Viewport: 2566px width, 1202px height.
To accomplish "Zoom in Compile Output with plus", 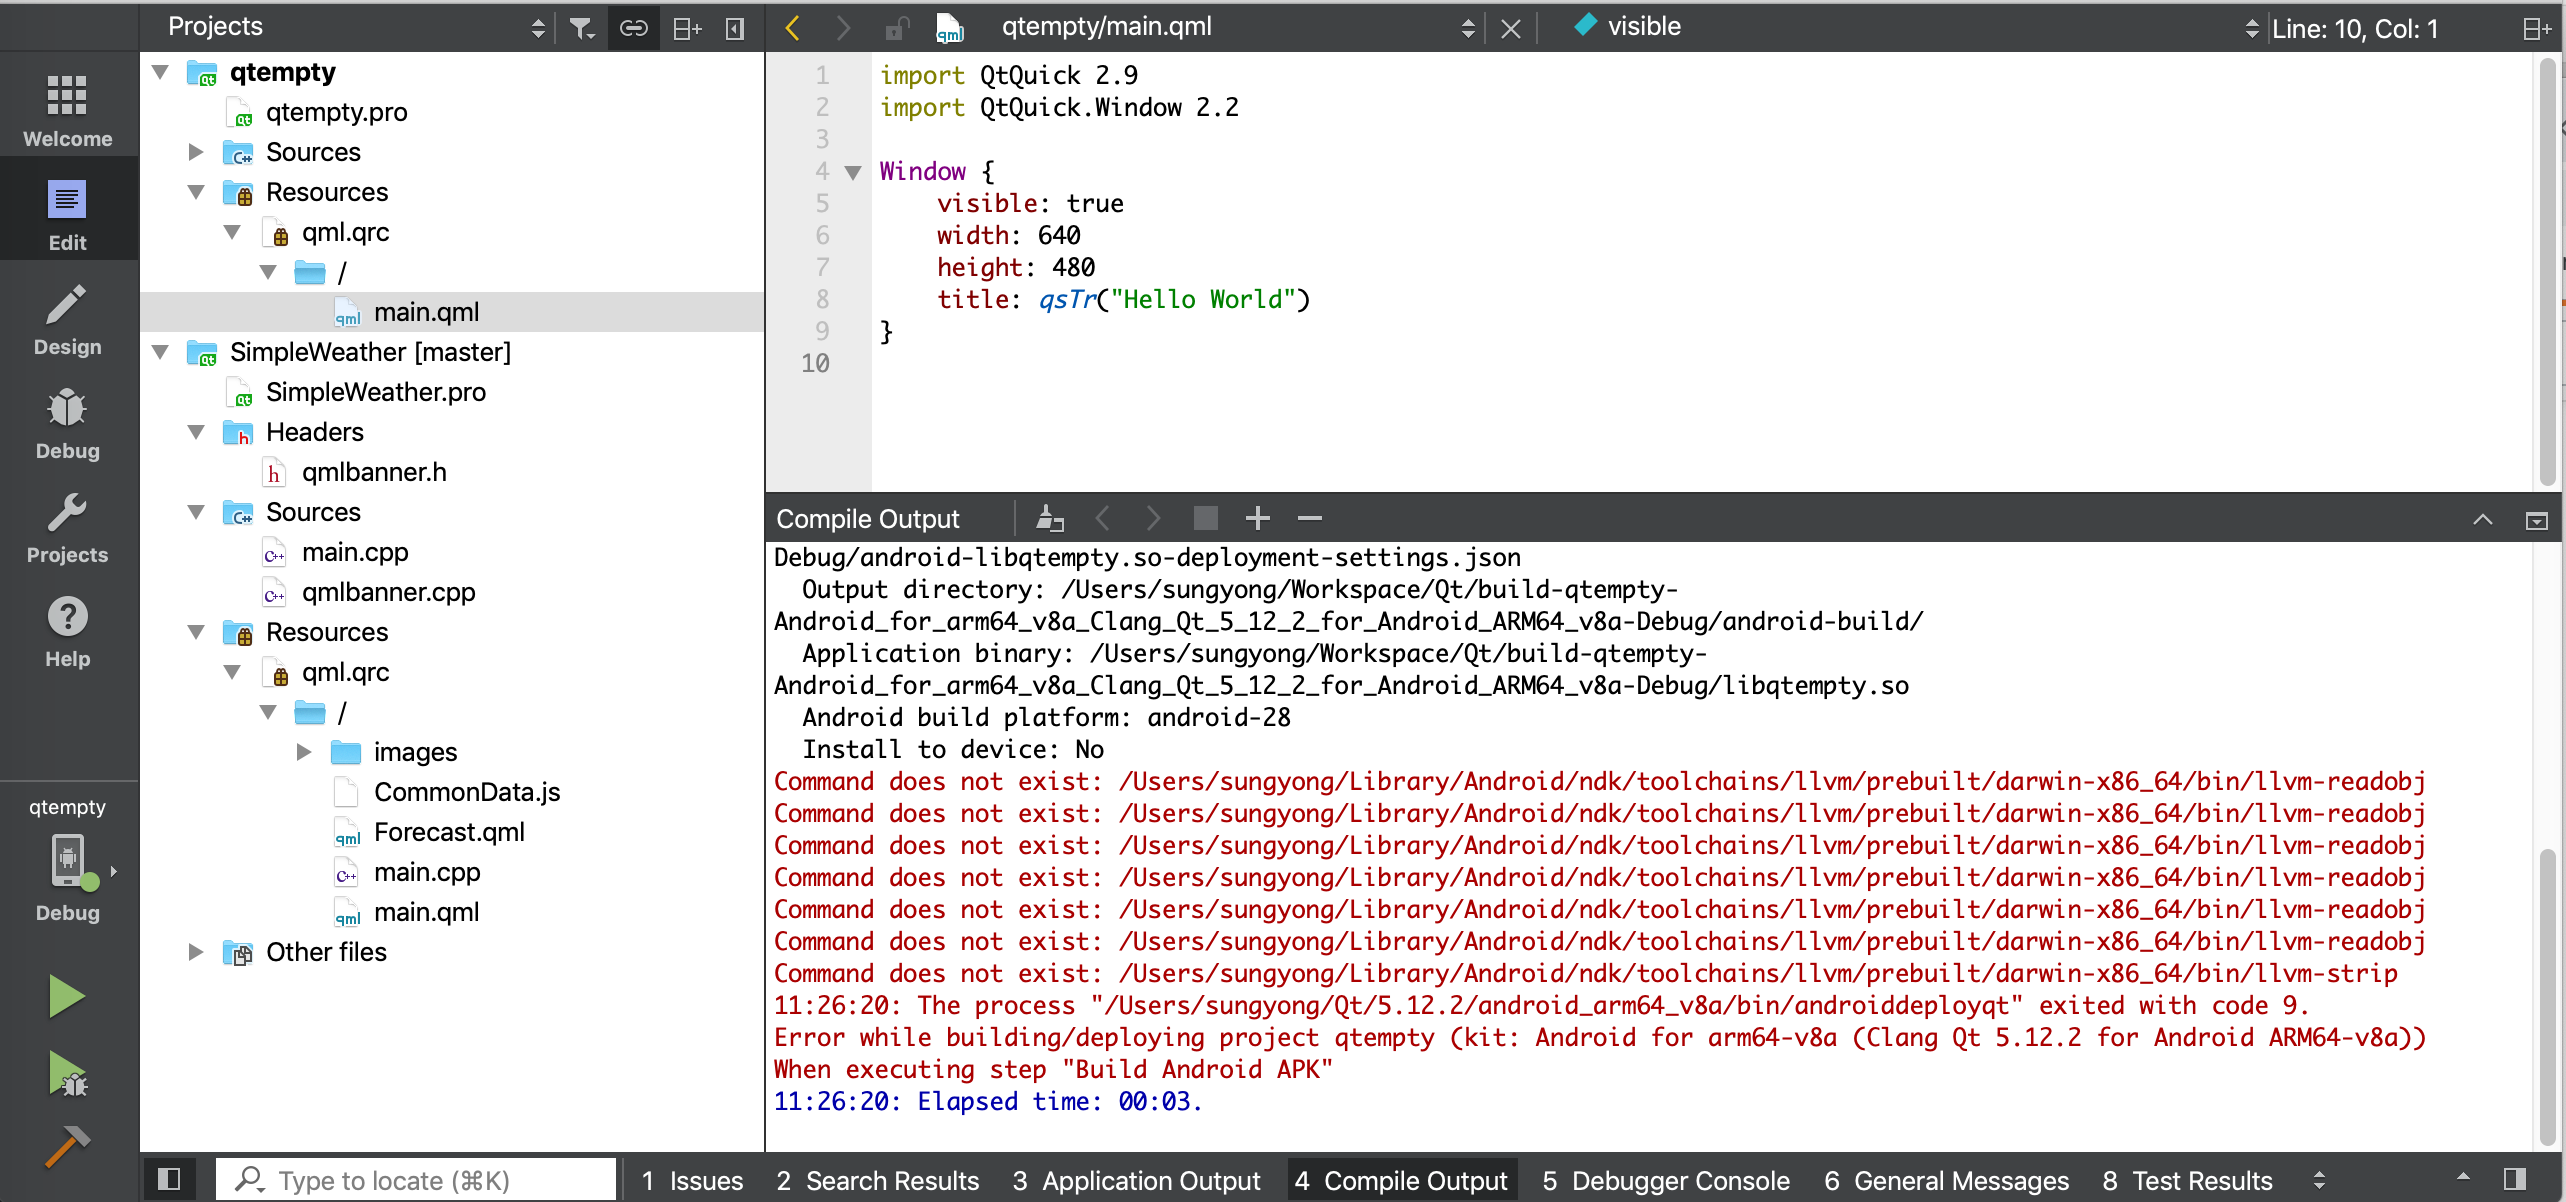I will coord(1257,518).
